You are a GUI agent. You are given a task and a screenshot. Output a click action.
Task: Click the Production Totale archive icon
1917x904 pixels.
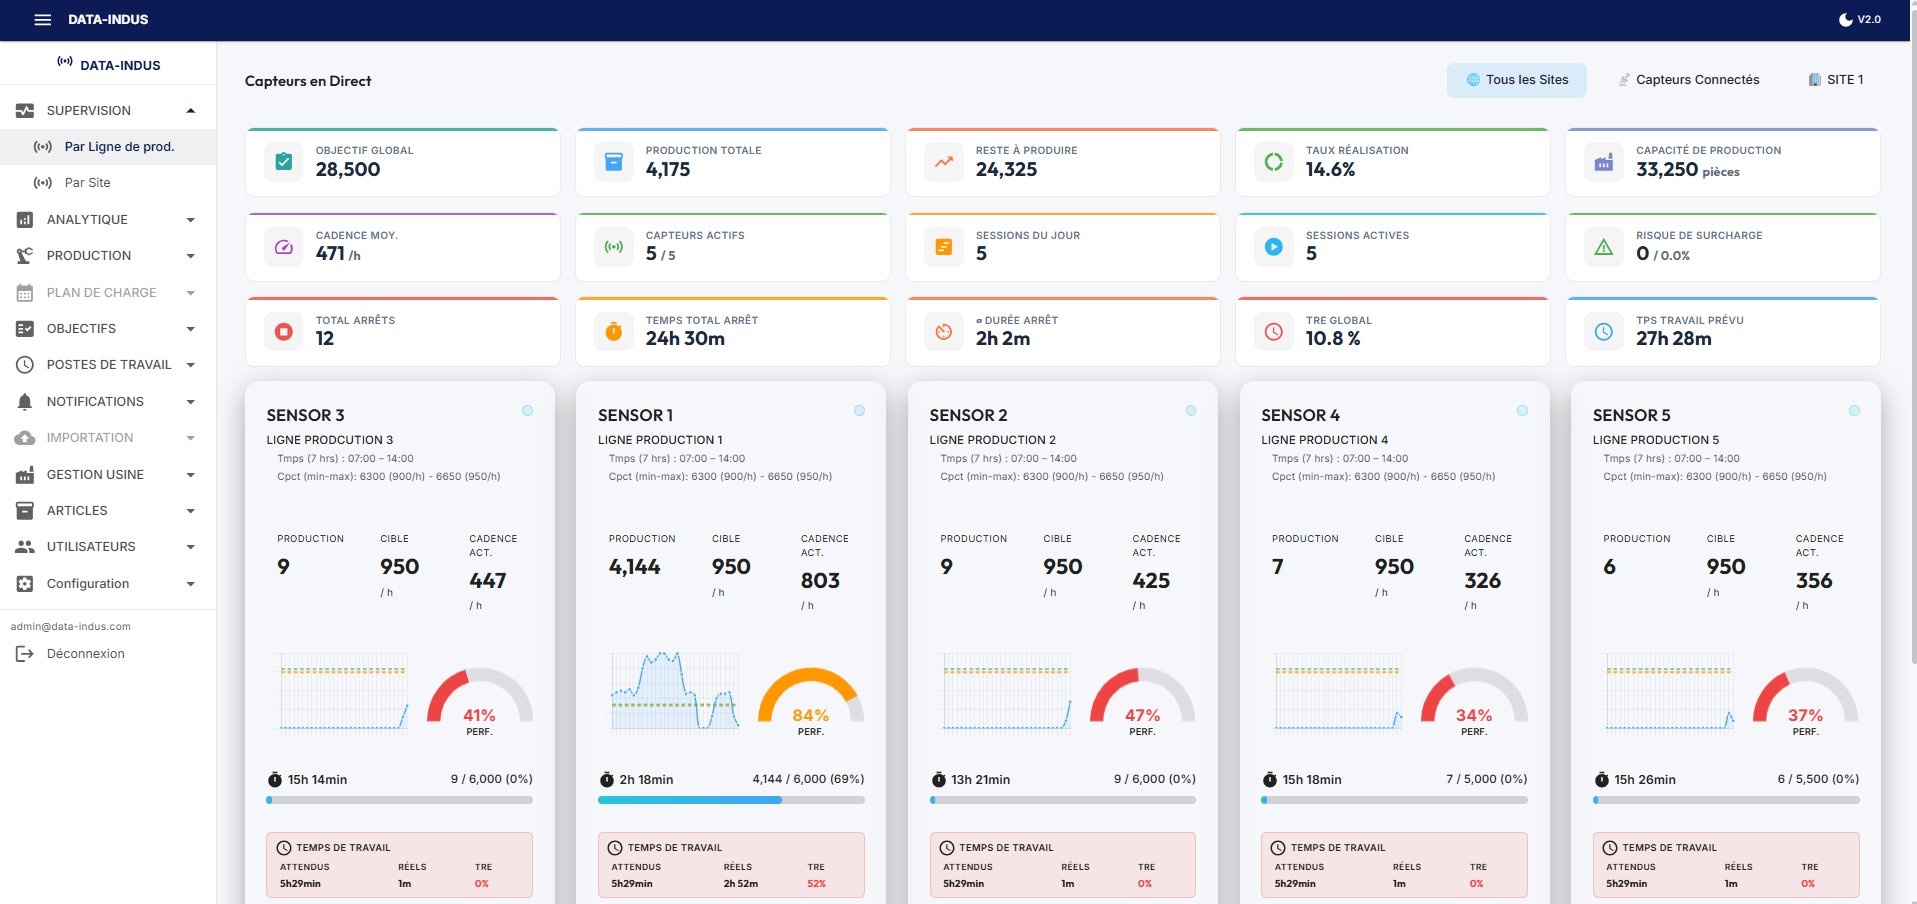tap(614, 161)
